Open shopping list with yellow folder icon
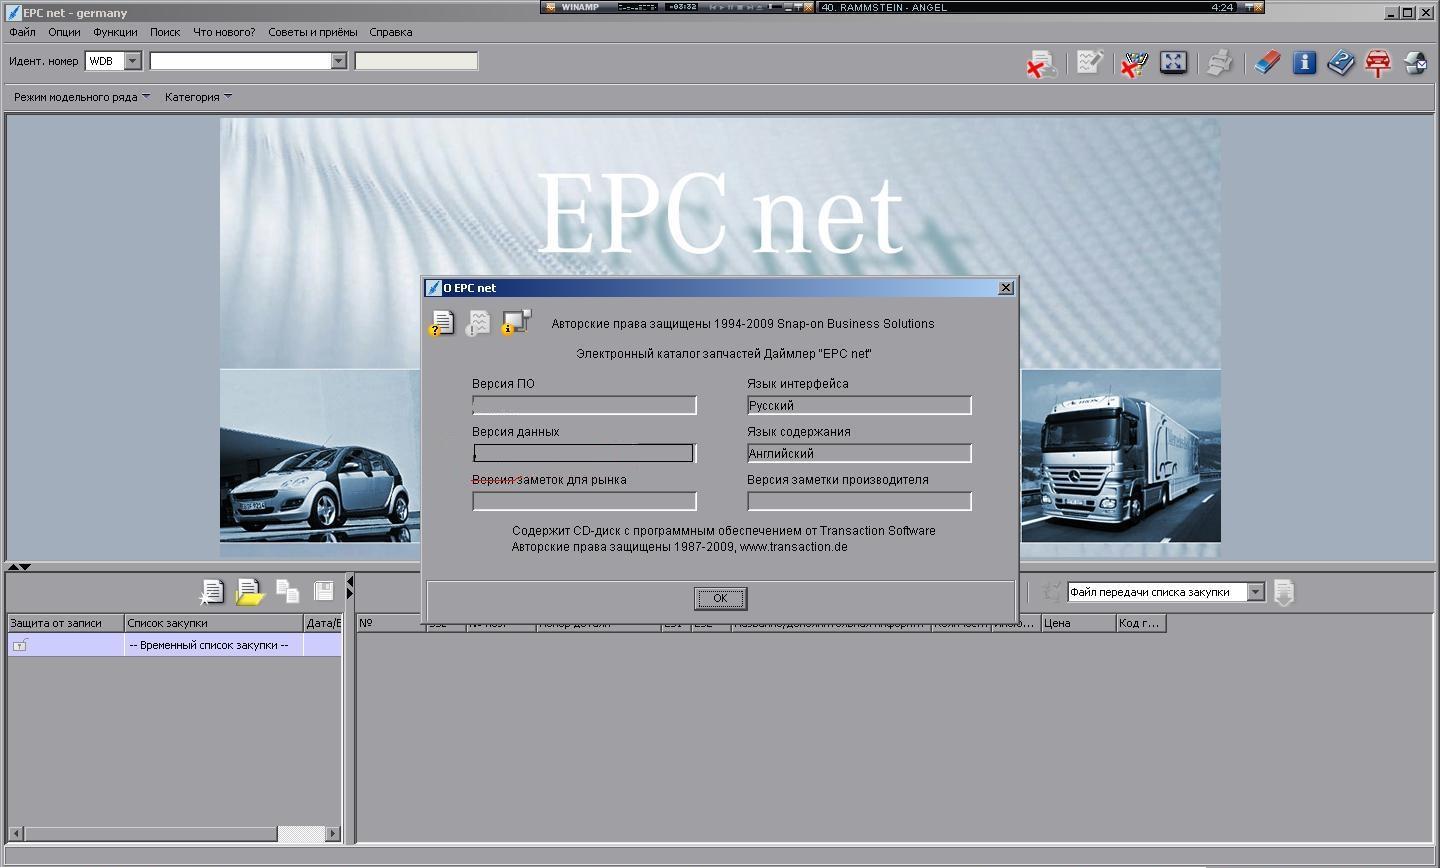Viewport: 1440px width, 868px height. 249,593
